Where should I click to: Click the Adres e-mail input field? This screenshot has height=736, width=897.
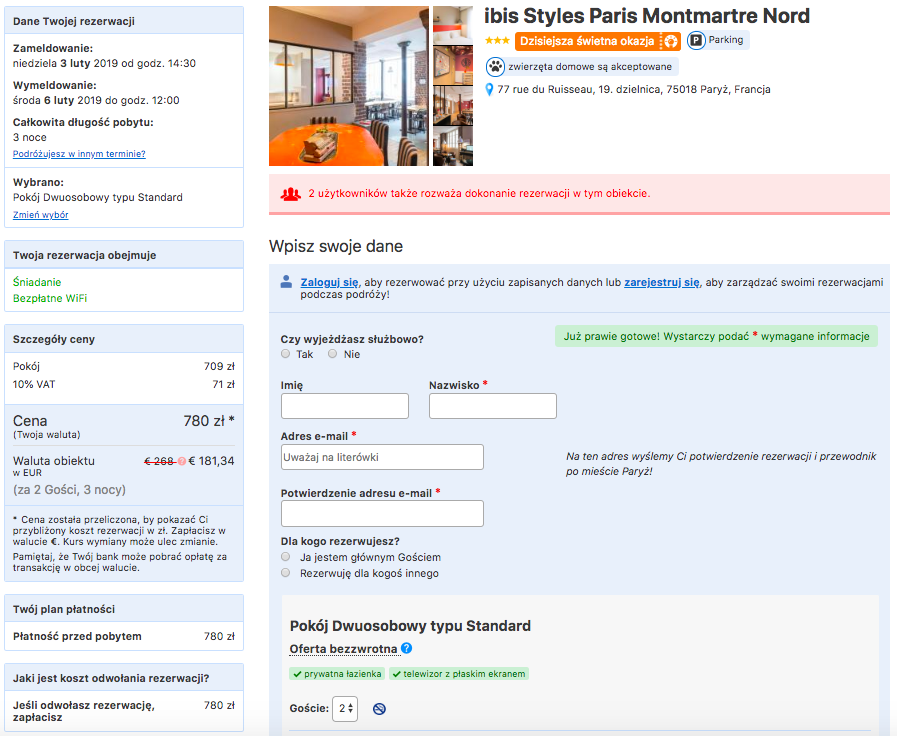click(x=382, y=457)
